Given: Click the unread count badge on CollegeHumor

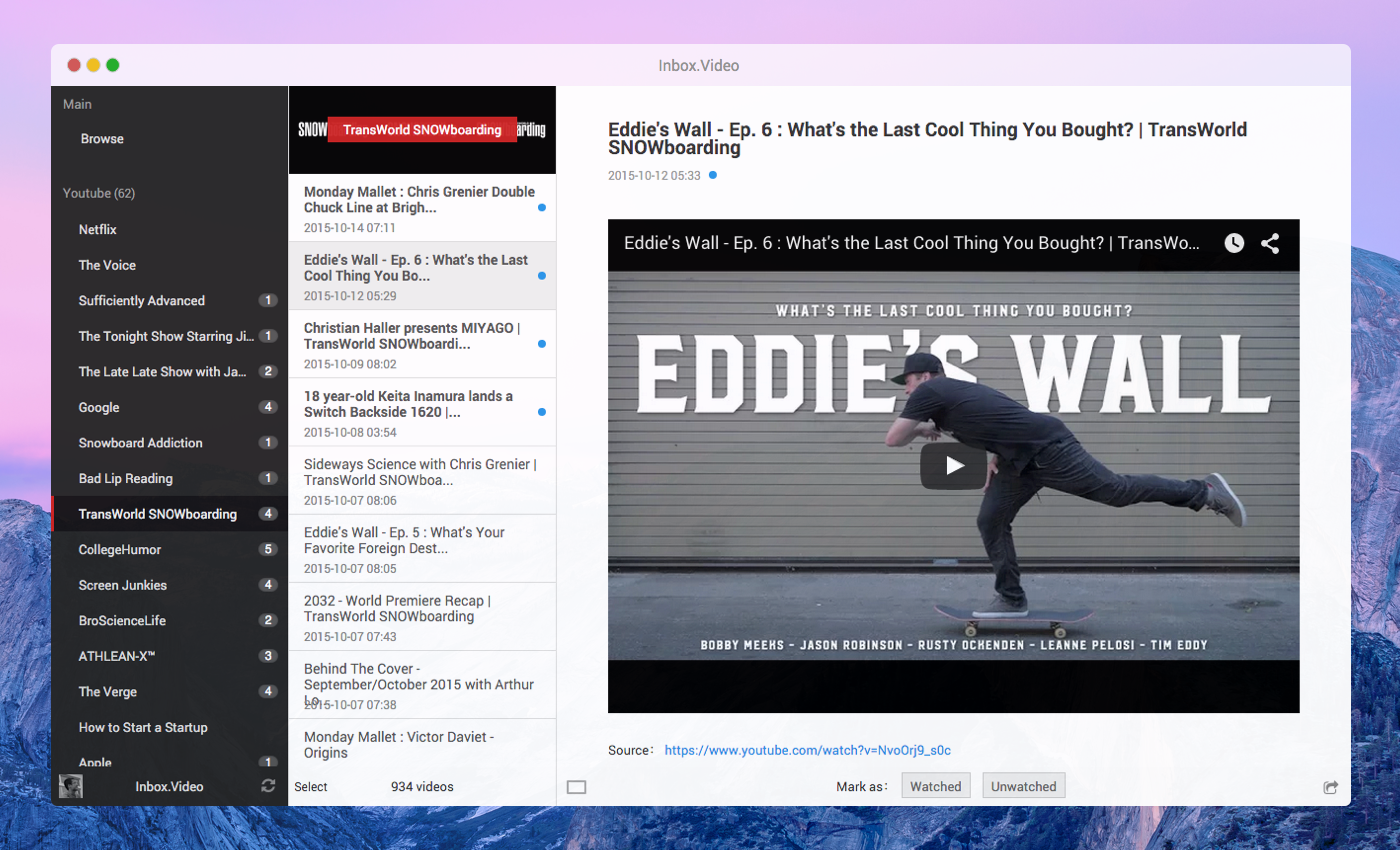Looking at the screenshot, I should (267, 549).
